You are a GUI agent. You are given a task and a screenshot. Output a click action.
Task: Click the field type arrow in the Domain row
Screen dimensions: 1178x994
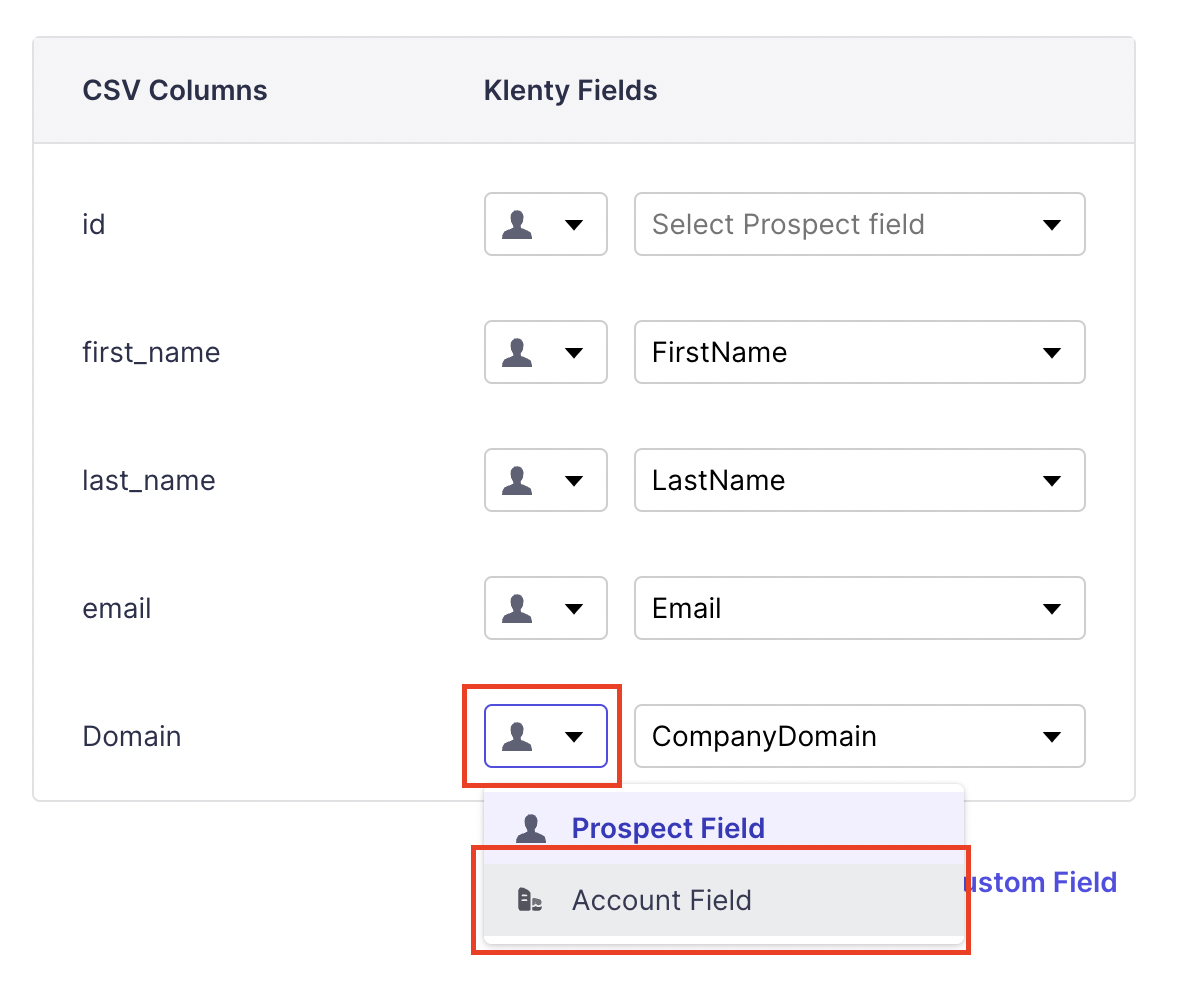[574, 737]
